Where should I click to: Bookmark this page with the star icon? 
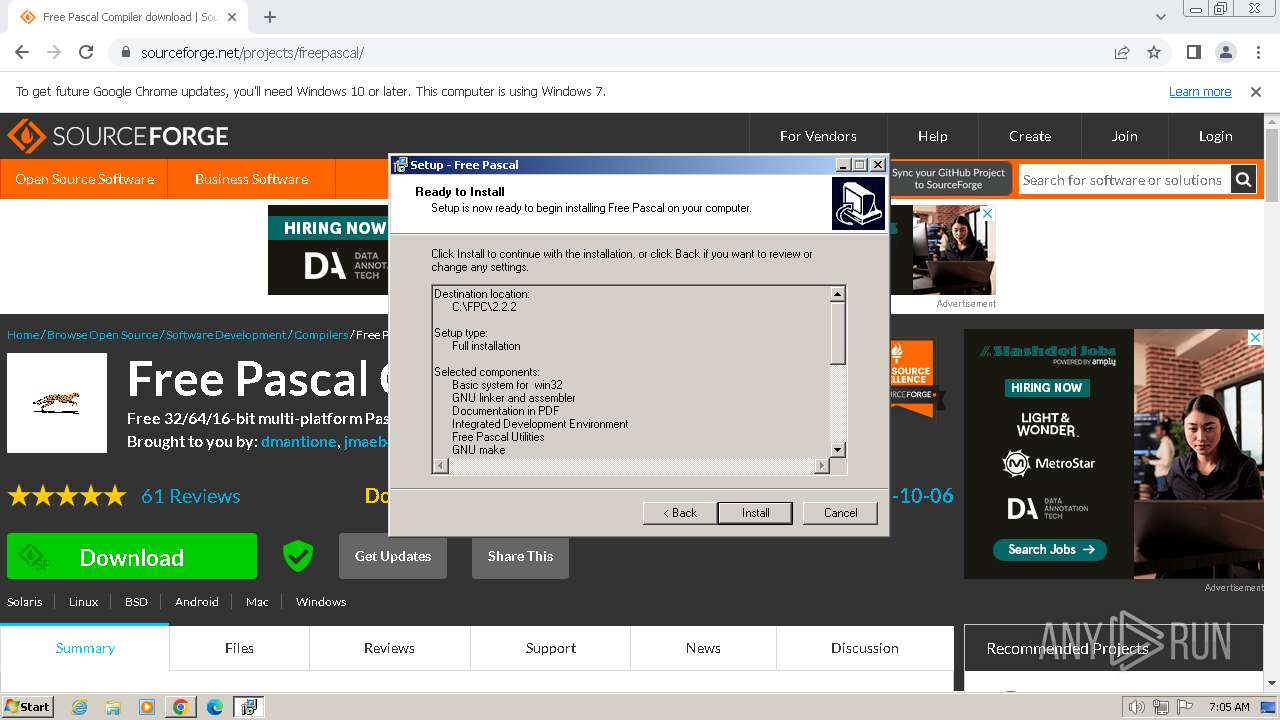pos(1154,52)
